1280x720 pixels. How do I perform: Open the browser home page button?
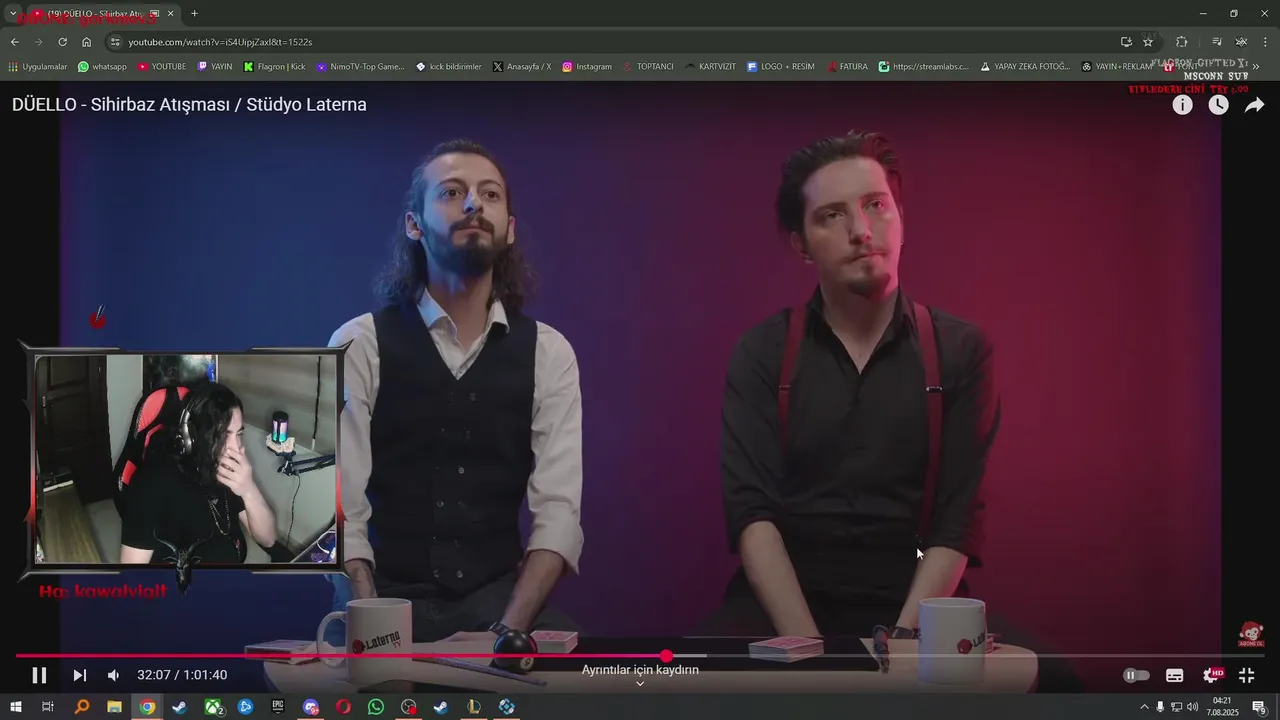[x=86, y=42]
